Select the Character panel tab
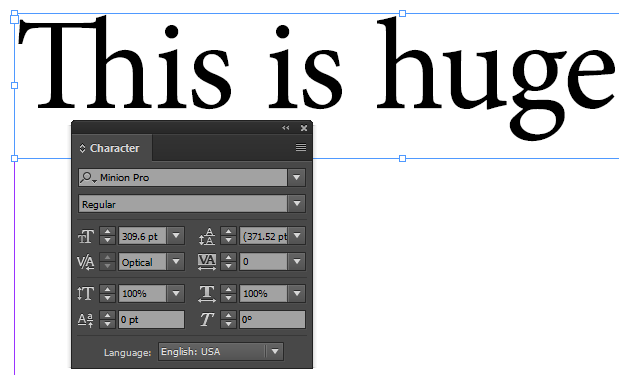Image resolution: width=619 pixels, height=375 pixels. (x=112, y=148)
